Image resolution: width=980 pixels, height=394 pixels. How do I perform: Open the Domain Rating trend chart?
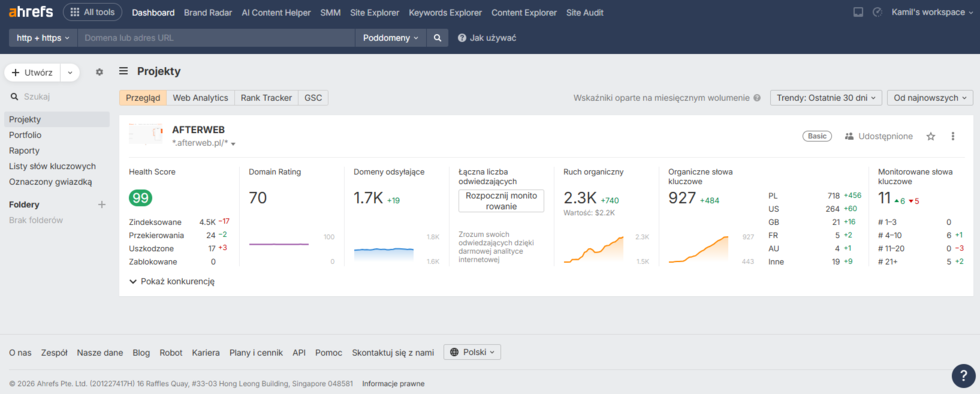[279, 245]
